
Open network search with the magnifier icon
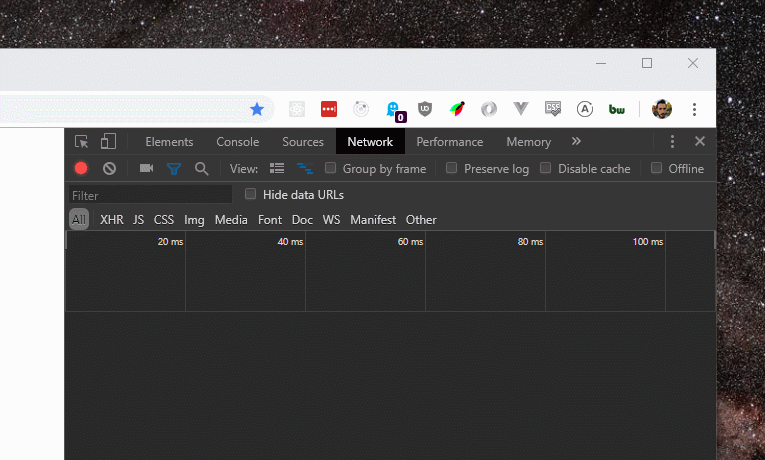coord(201,169)
